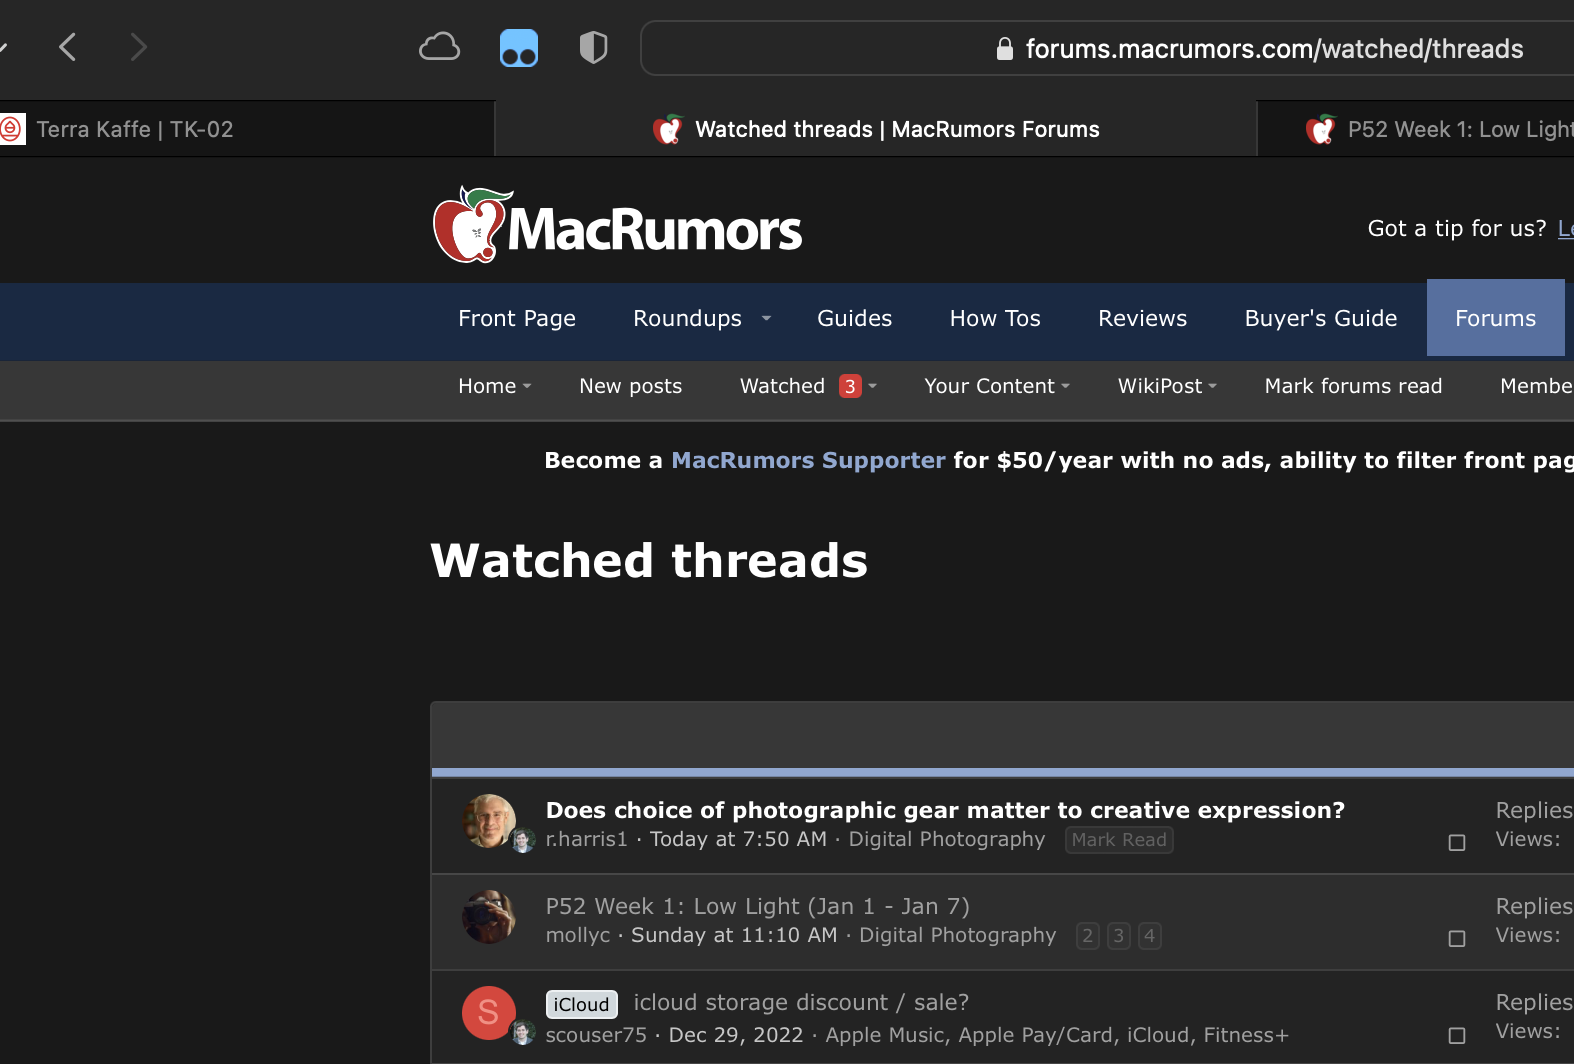1574x1064 pixels.
Task: Switch to the Terra Kaffe | TK-02 tab
Action: 247,129
